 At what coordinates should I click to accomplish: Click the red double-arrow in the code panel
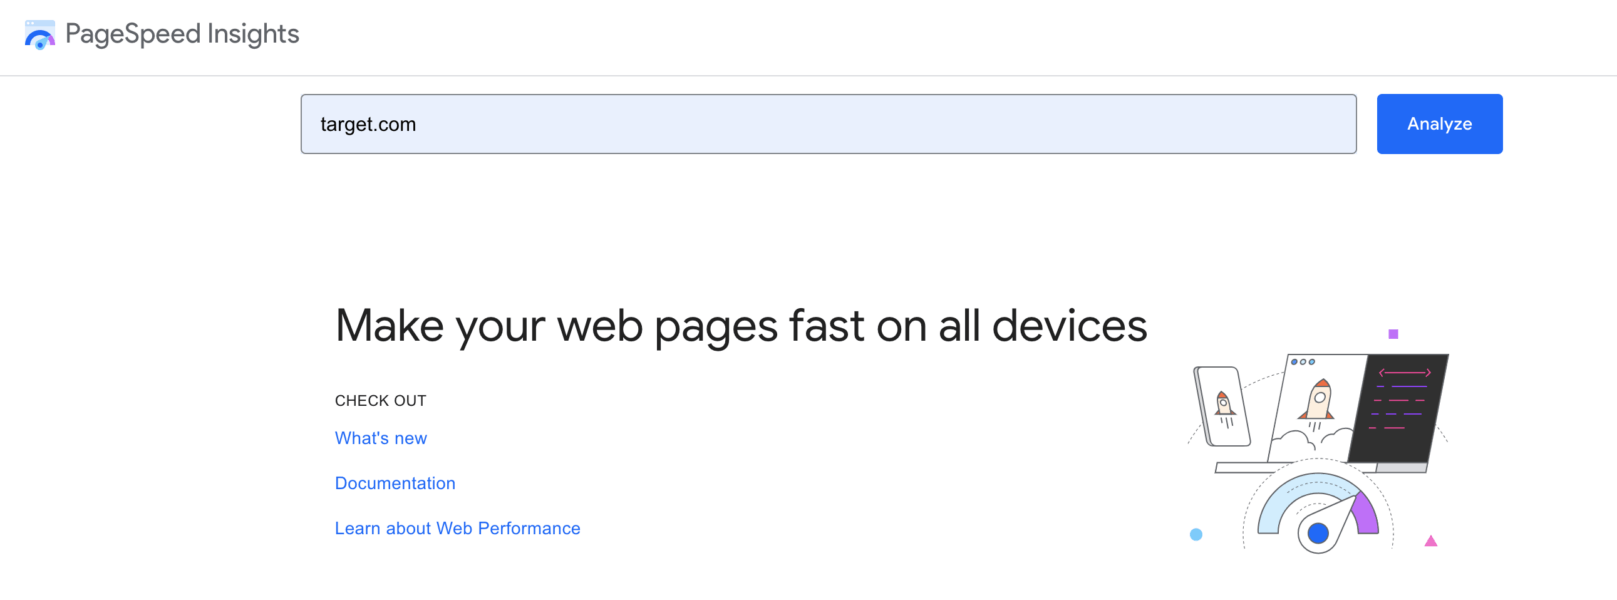pyautogui.click(x=1404, y=373)
